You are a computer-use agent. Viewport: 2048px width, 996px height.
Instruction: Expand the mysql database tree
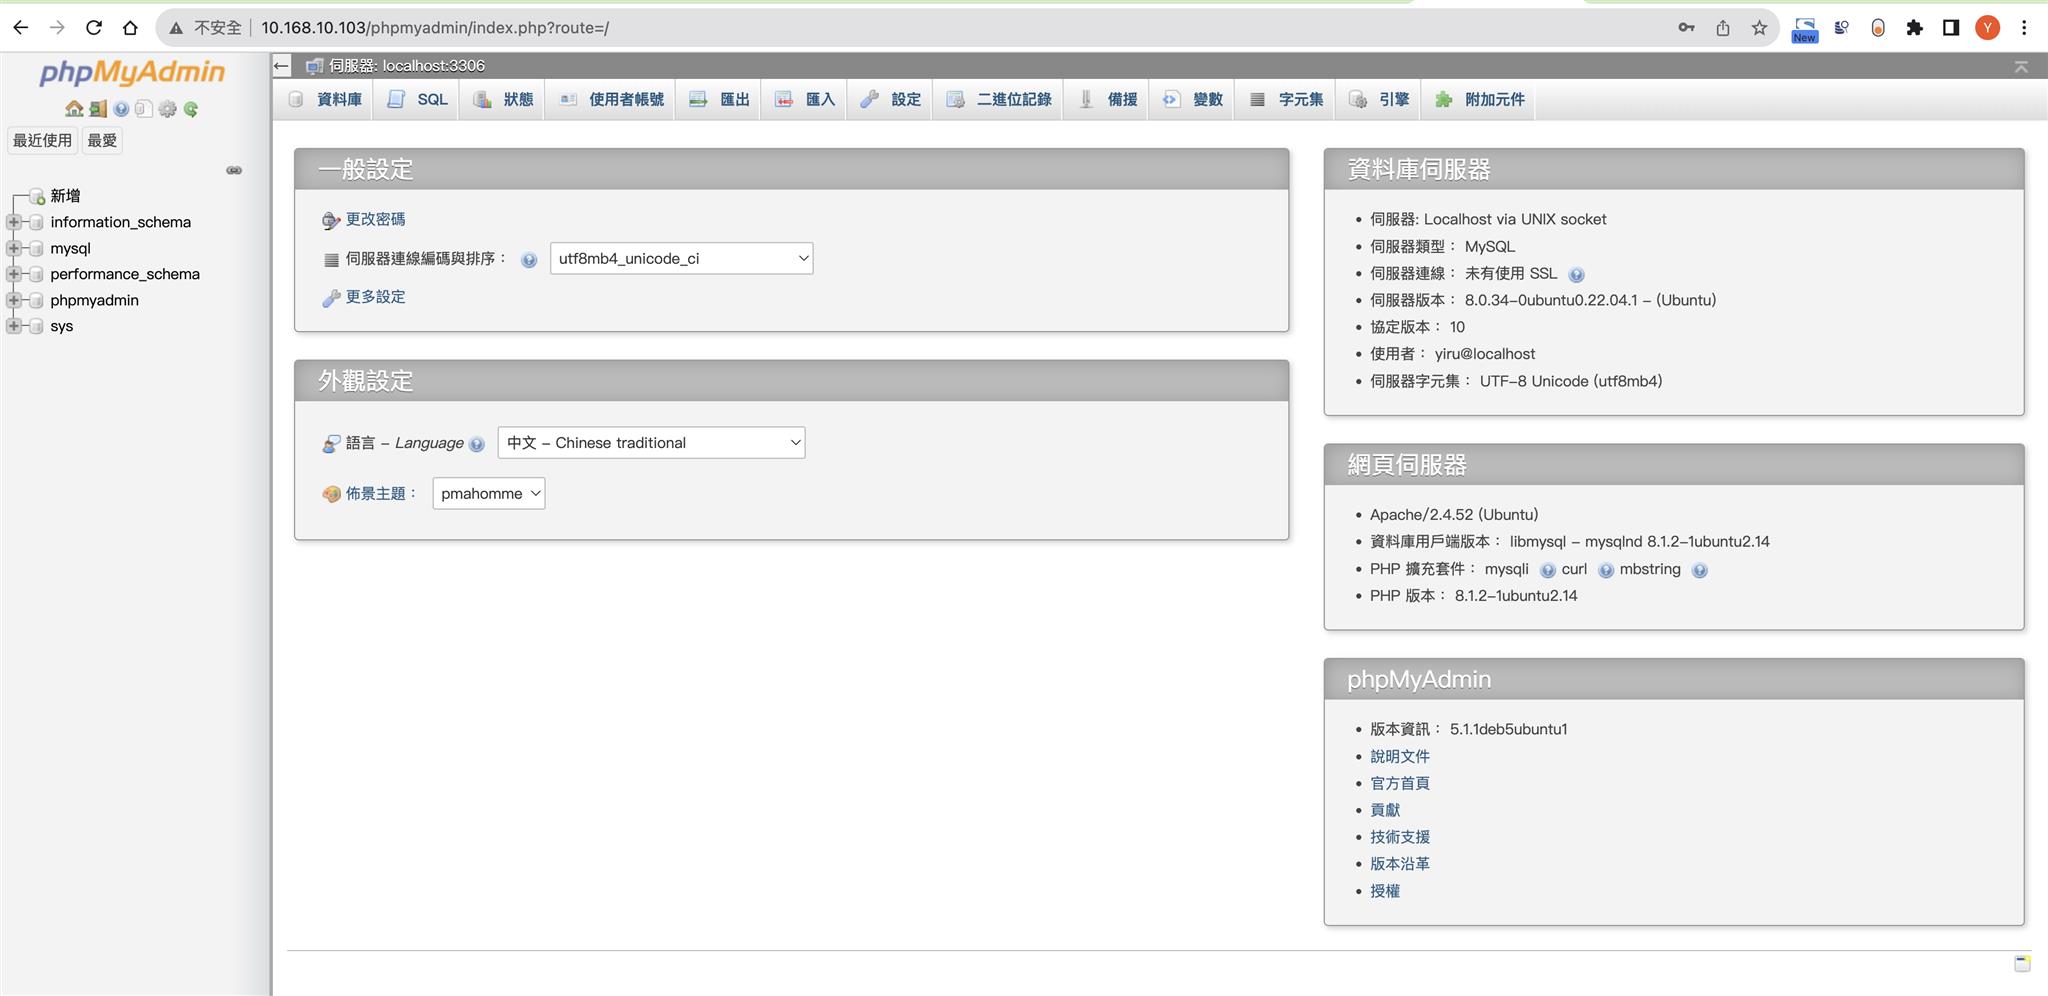[x=14, y=248]
